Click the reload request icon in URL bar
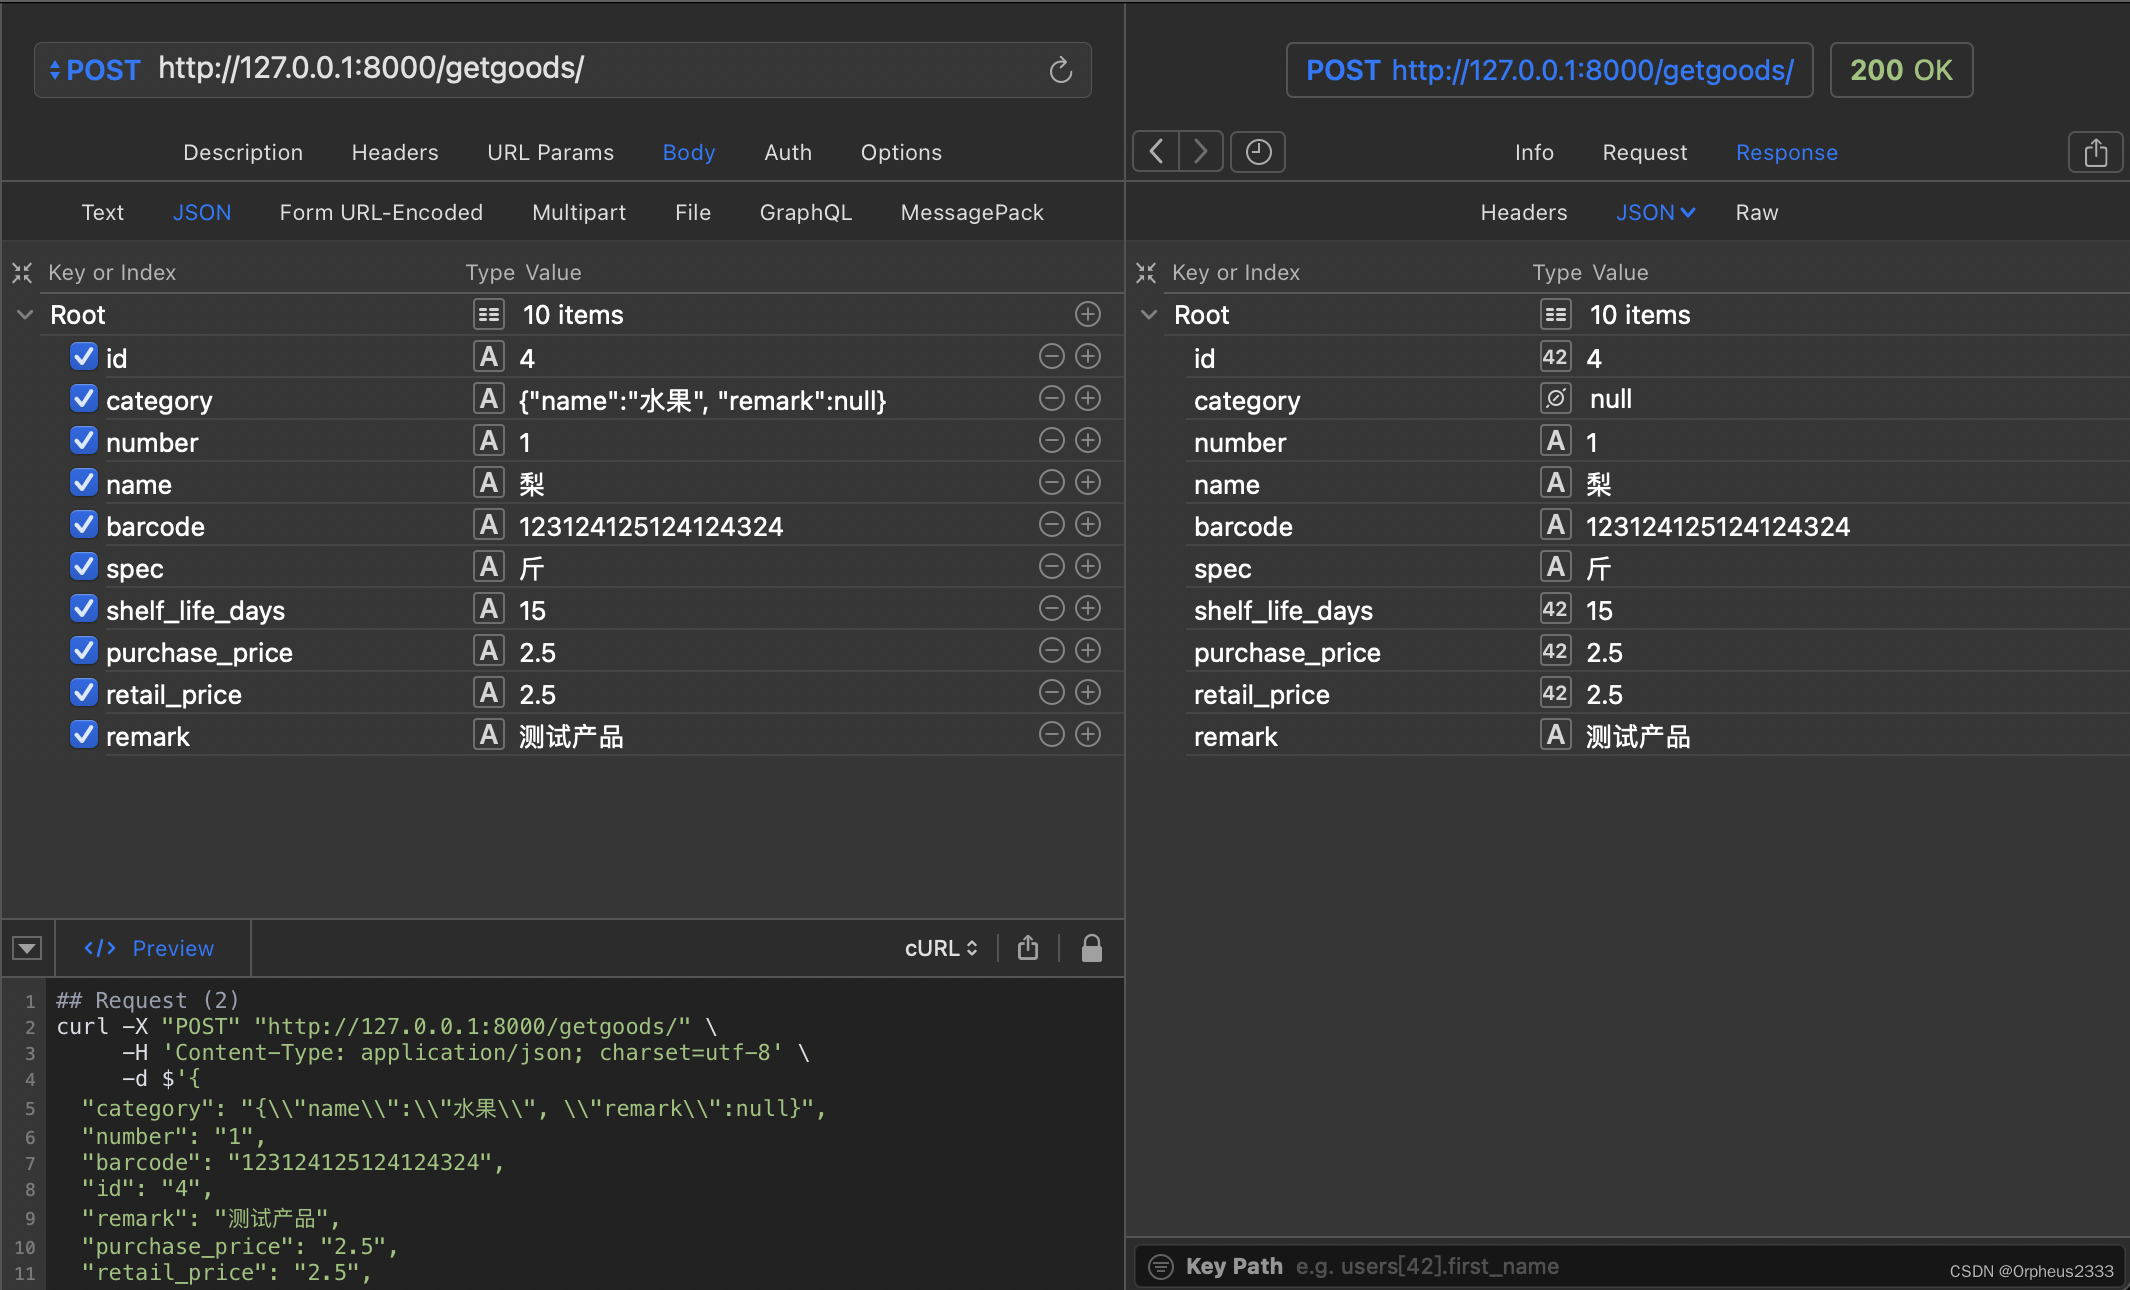The image size is (2130, 1290). pyautogui.click(x=1060, y=70)
